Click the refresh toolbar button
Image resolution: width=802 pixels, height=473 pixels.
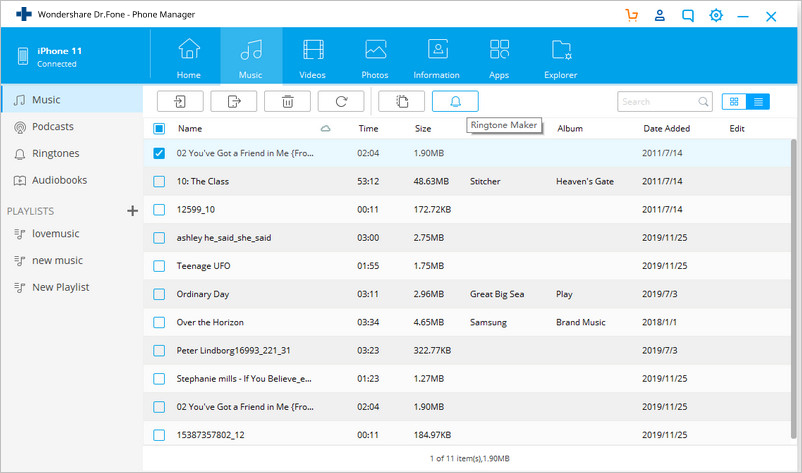point(341,101)
